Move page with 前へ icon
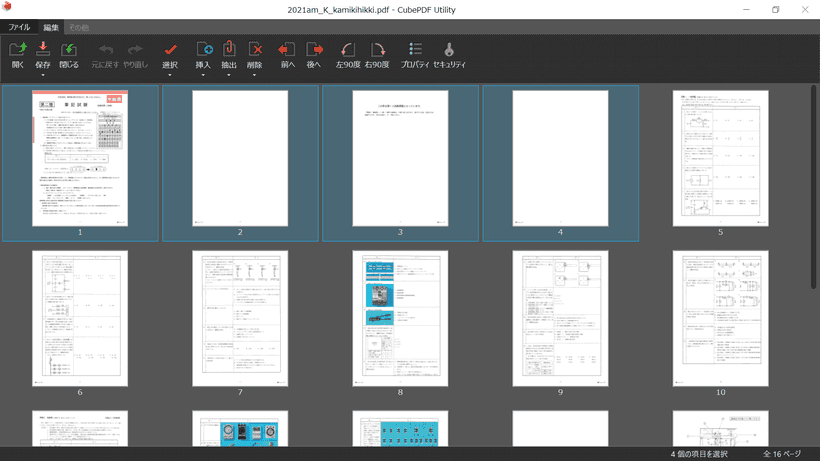The image size is (820, 461). (x=287, y=50)
